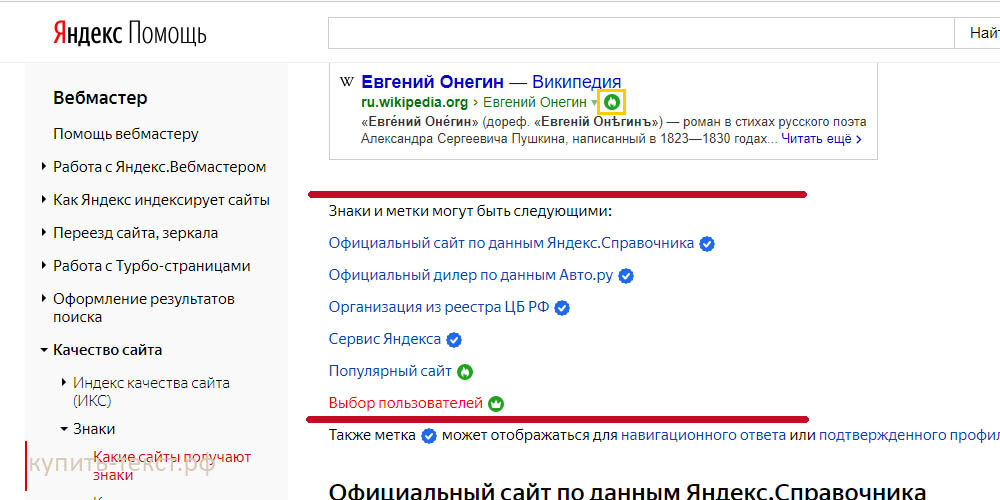This screenshot has width=1000, height=500.
Task: Focus the help search input field
Action: pos(641,34)
